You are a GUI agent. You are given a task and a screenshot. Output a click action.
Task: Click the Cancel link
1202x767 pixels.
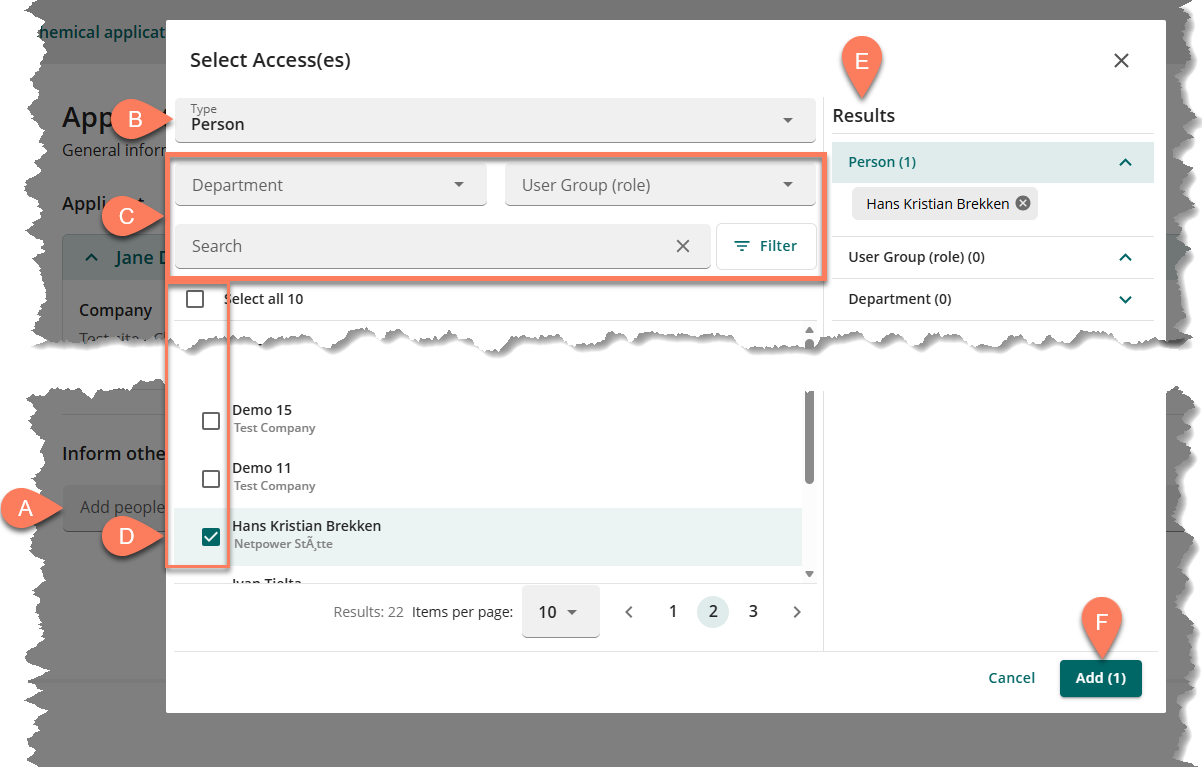tap(1011, 678)
